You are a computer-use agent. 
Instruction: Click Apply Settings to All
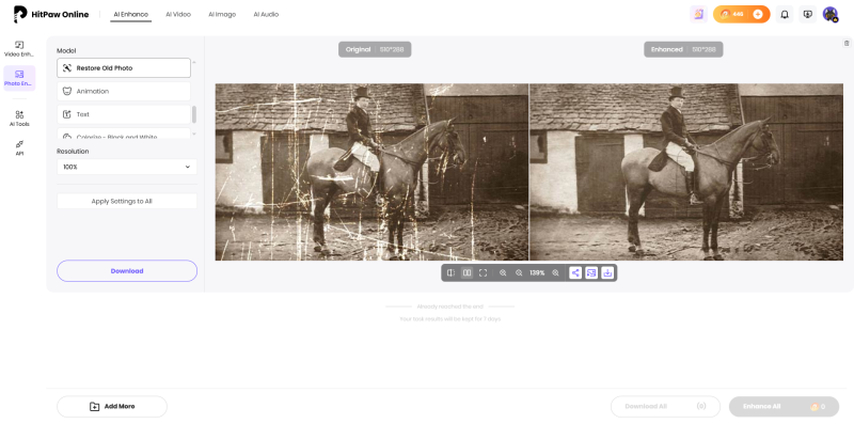(127, 201)
